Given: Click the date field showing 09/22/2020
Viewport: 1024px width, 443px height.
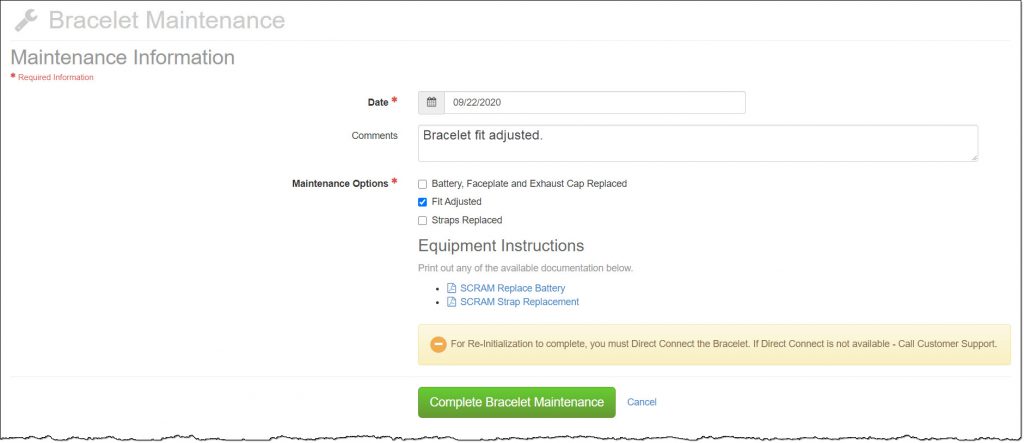Looking at the screenshot, I should click(x=594, y=102).
